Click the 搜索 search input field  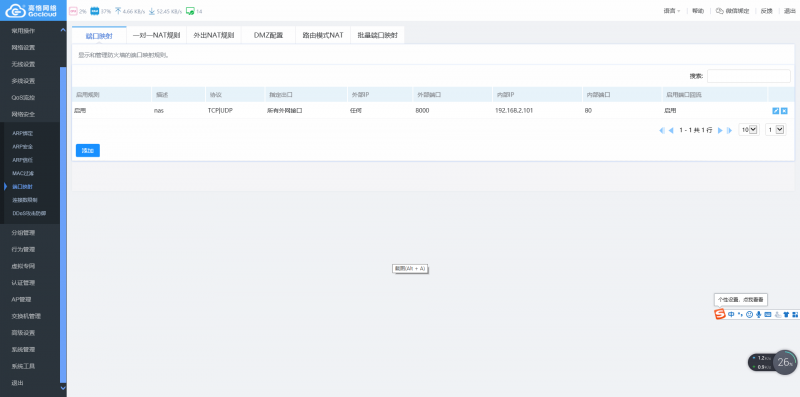[x=748, y=76]
